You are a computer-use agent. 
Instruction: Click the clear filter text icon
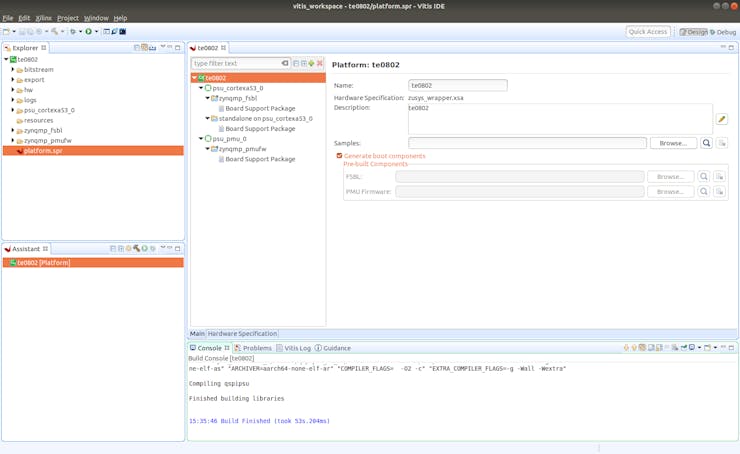click(x=285, y=63)
